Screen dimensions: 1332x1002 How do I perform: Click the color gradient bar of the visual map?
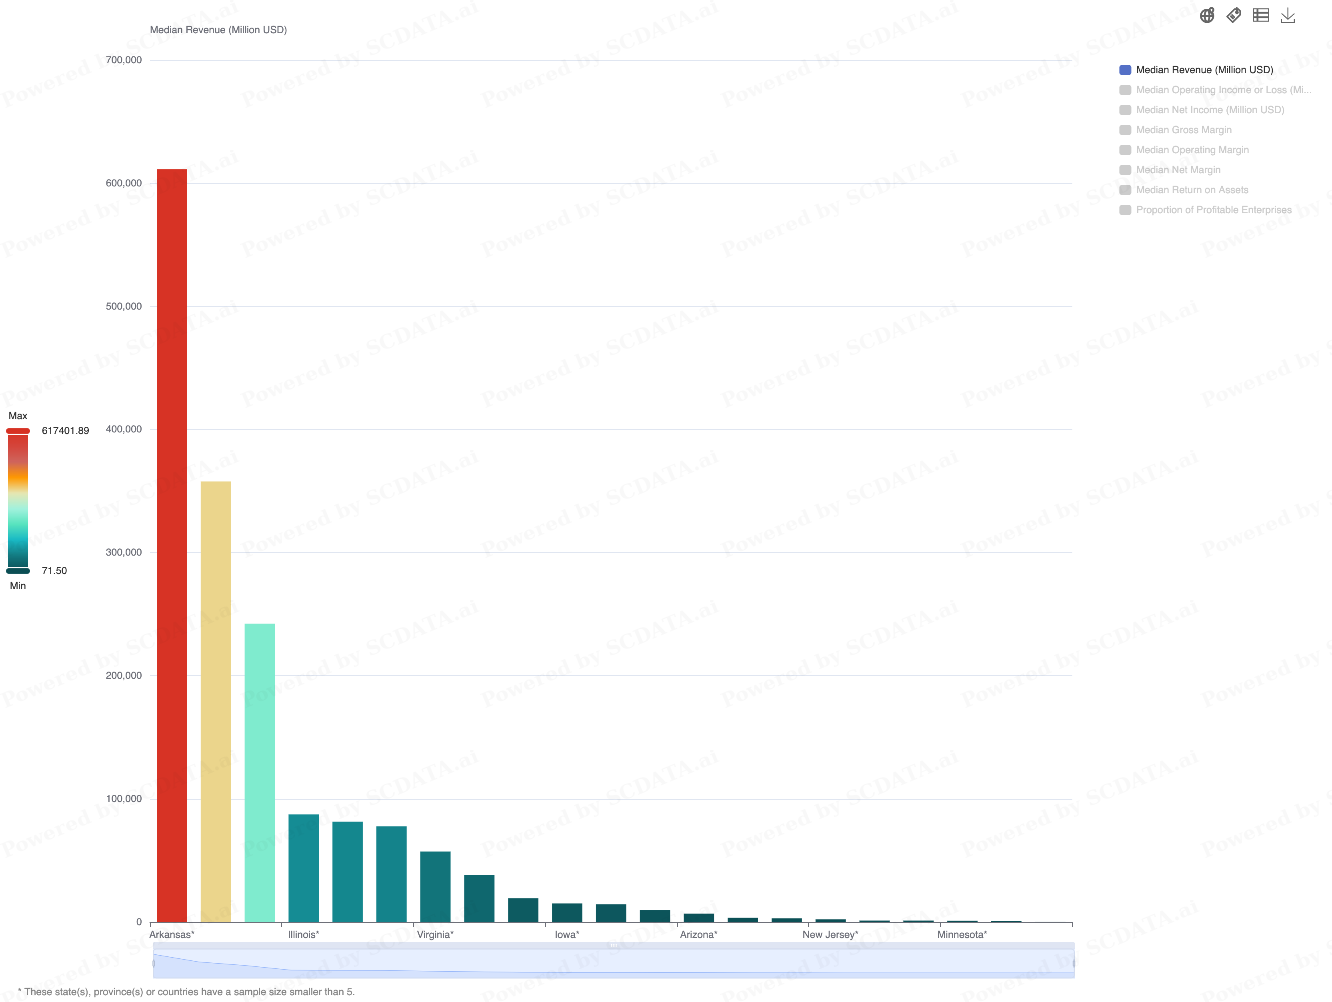tap(18, 501)
